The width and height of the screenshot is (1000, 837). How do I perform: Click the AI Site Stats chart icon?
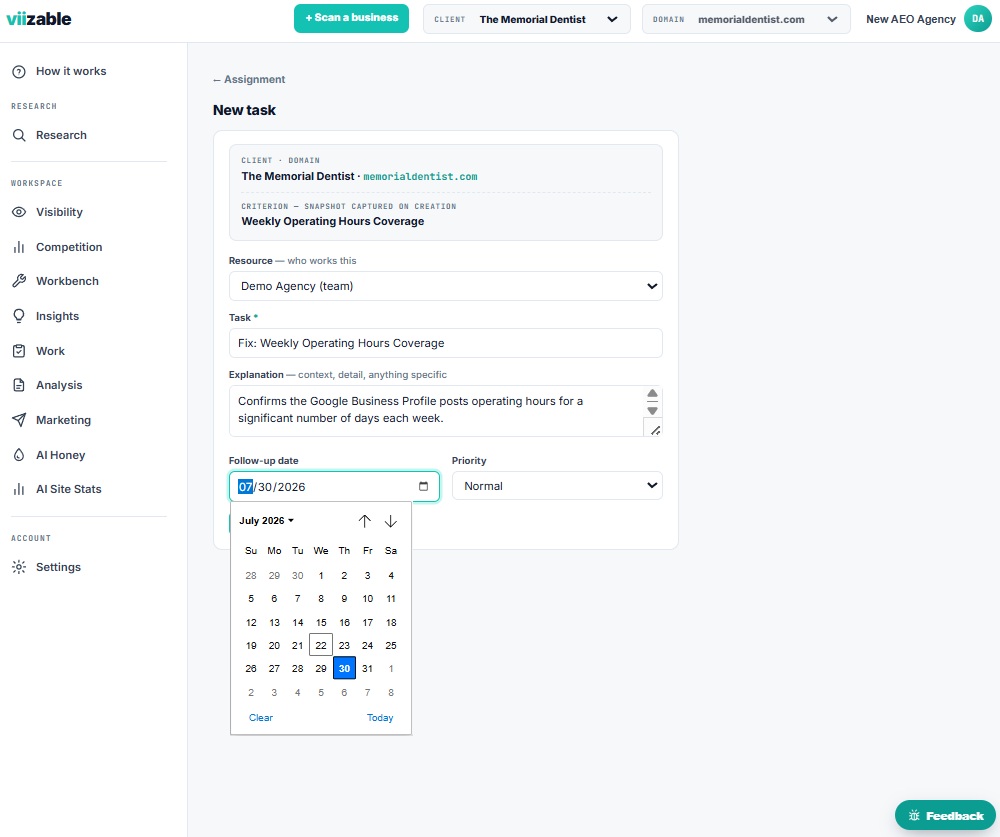tap(19, 489)
